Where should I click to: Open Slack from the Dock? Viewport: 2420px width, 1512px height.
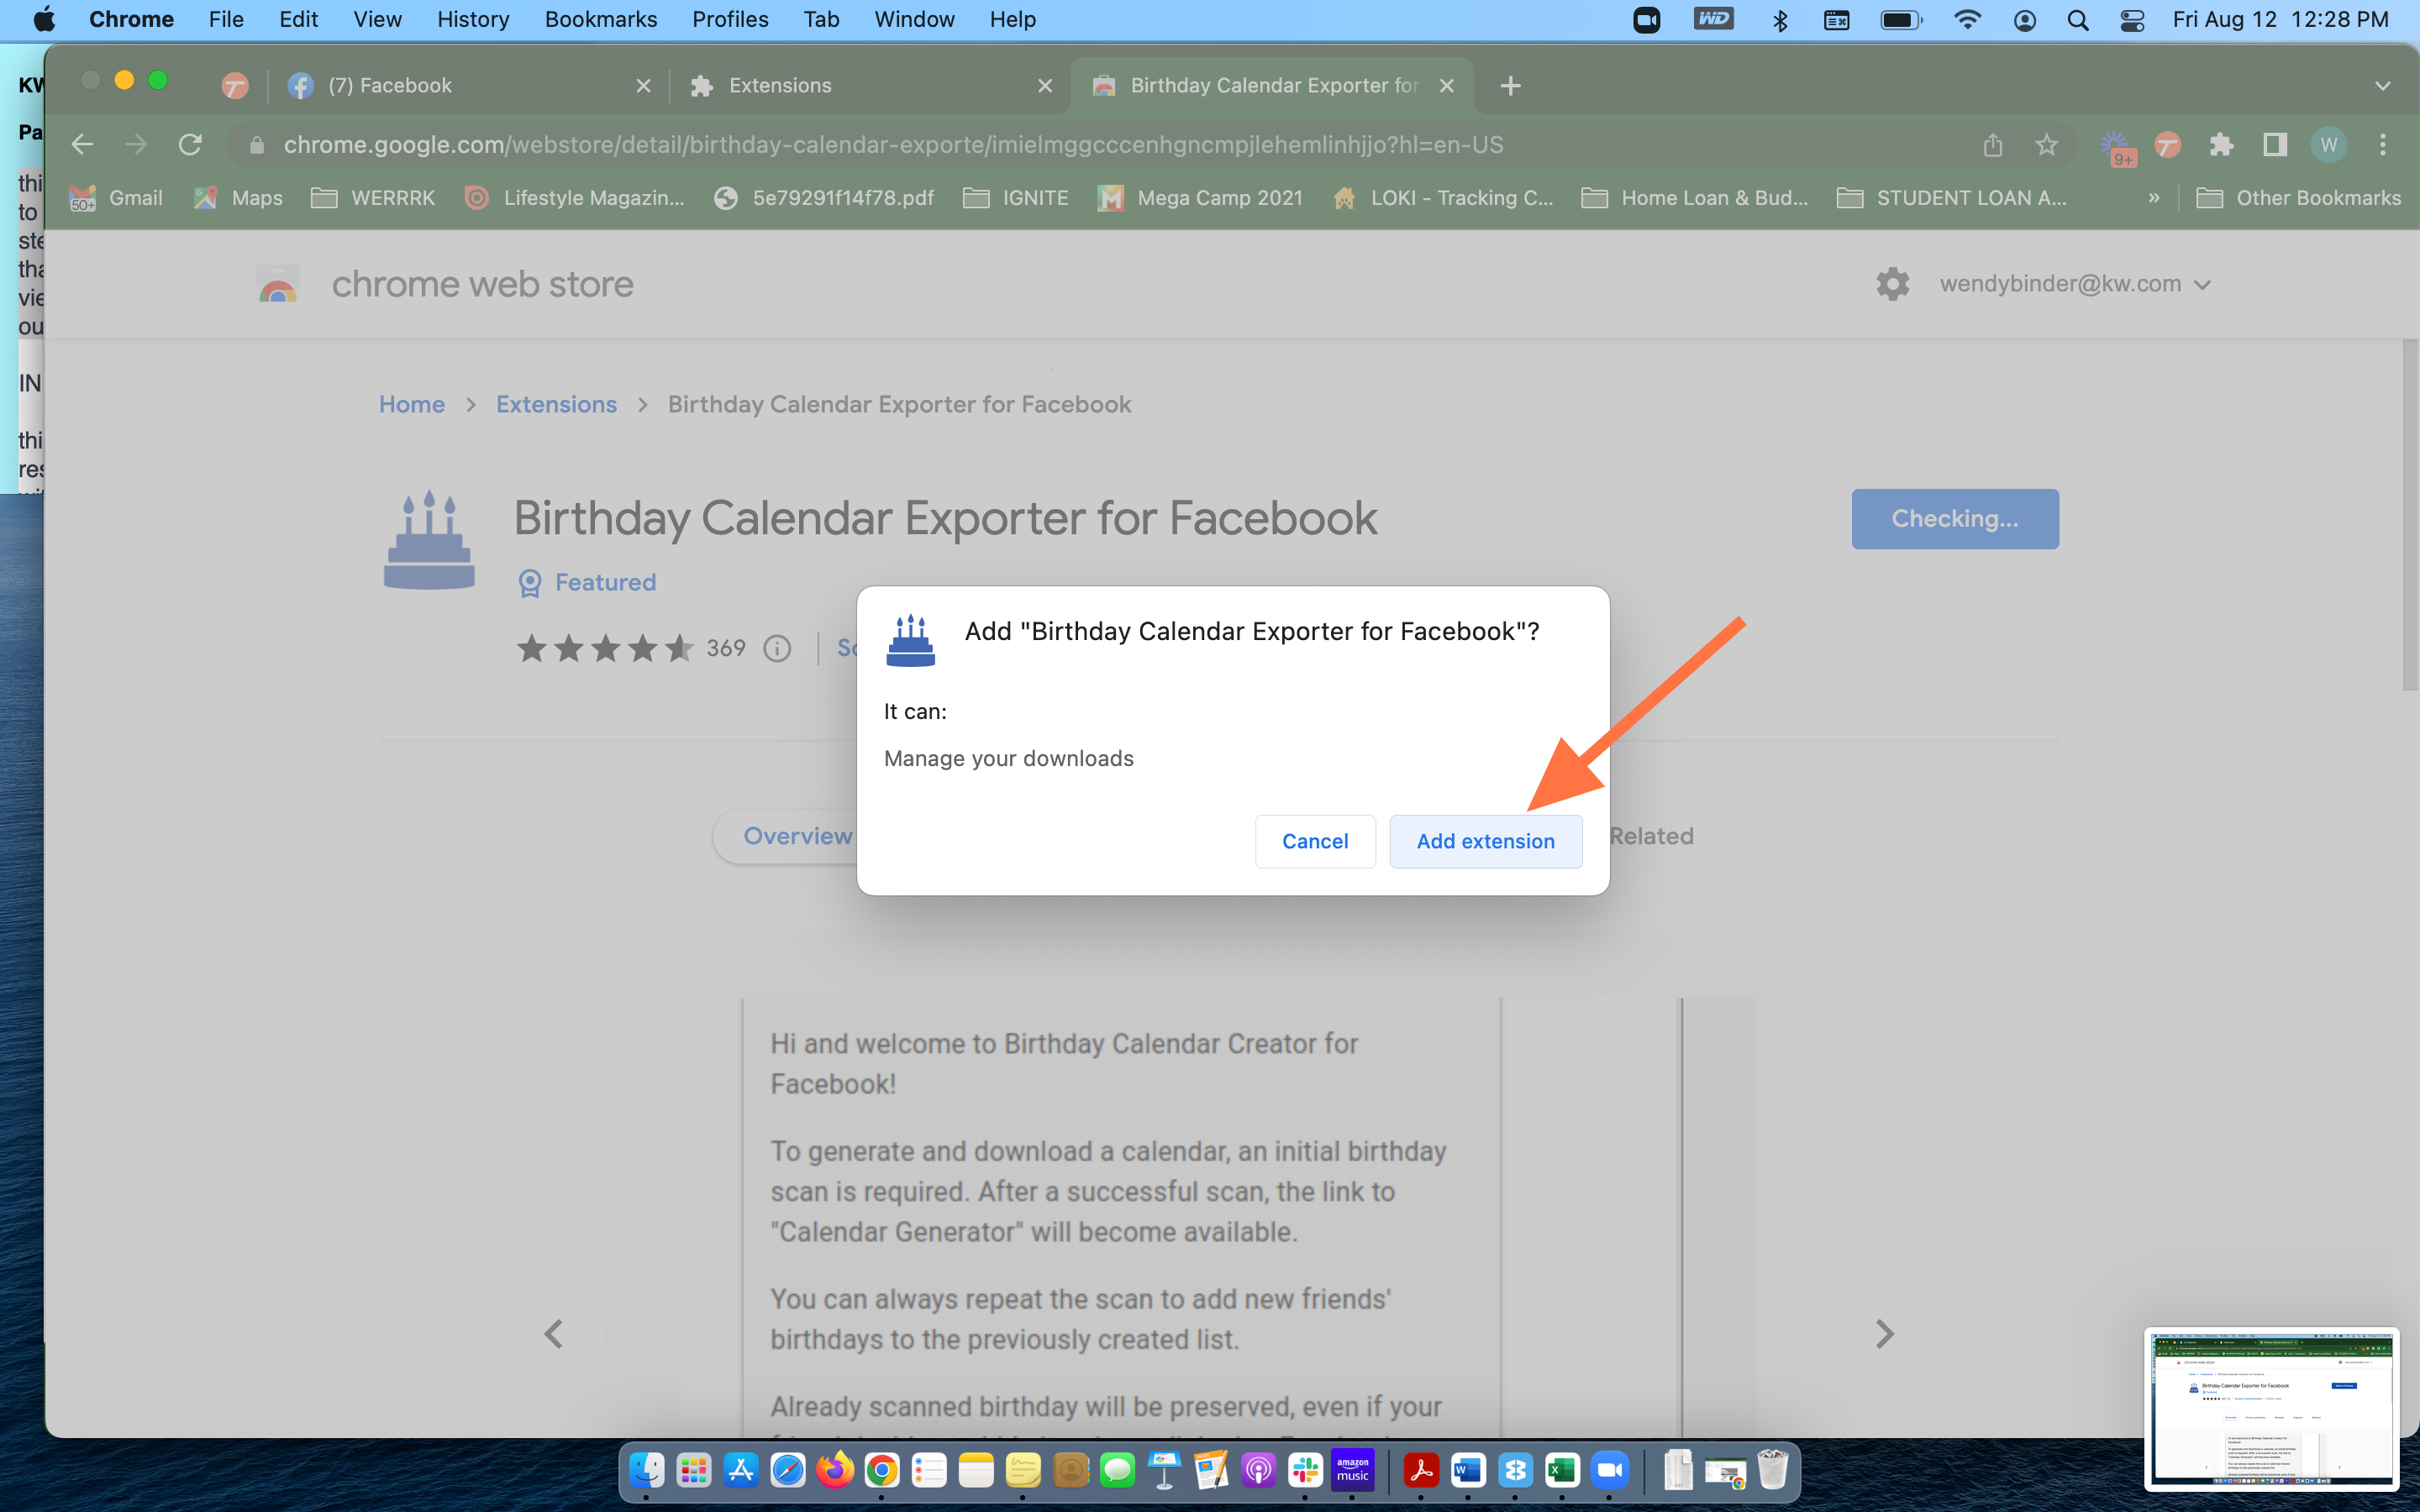pyautogui.click(x=1305, y=1470)
